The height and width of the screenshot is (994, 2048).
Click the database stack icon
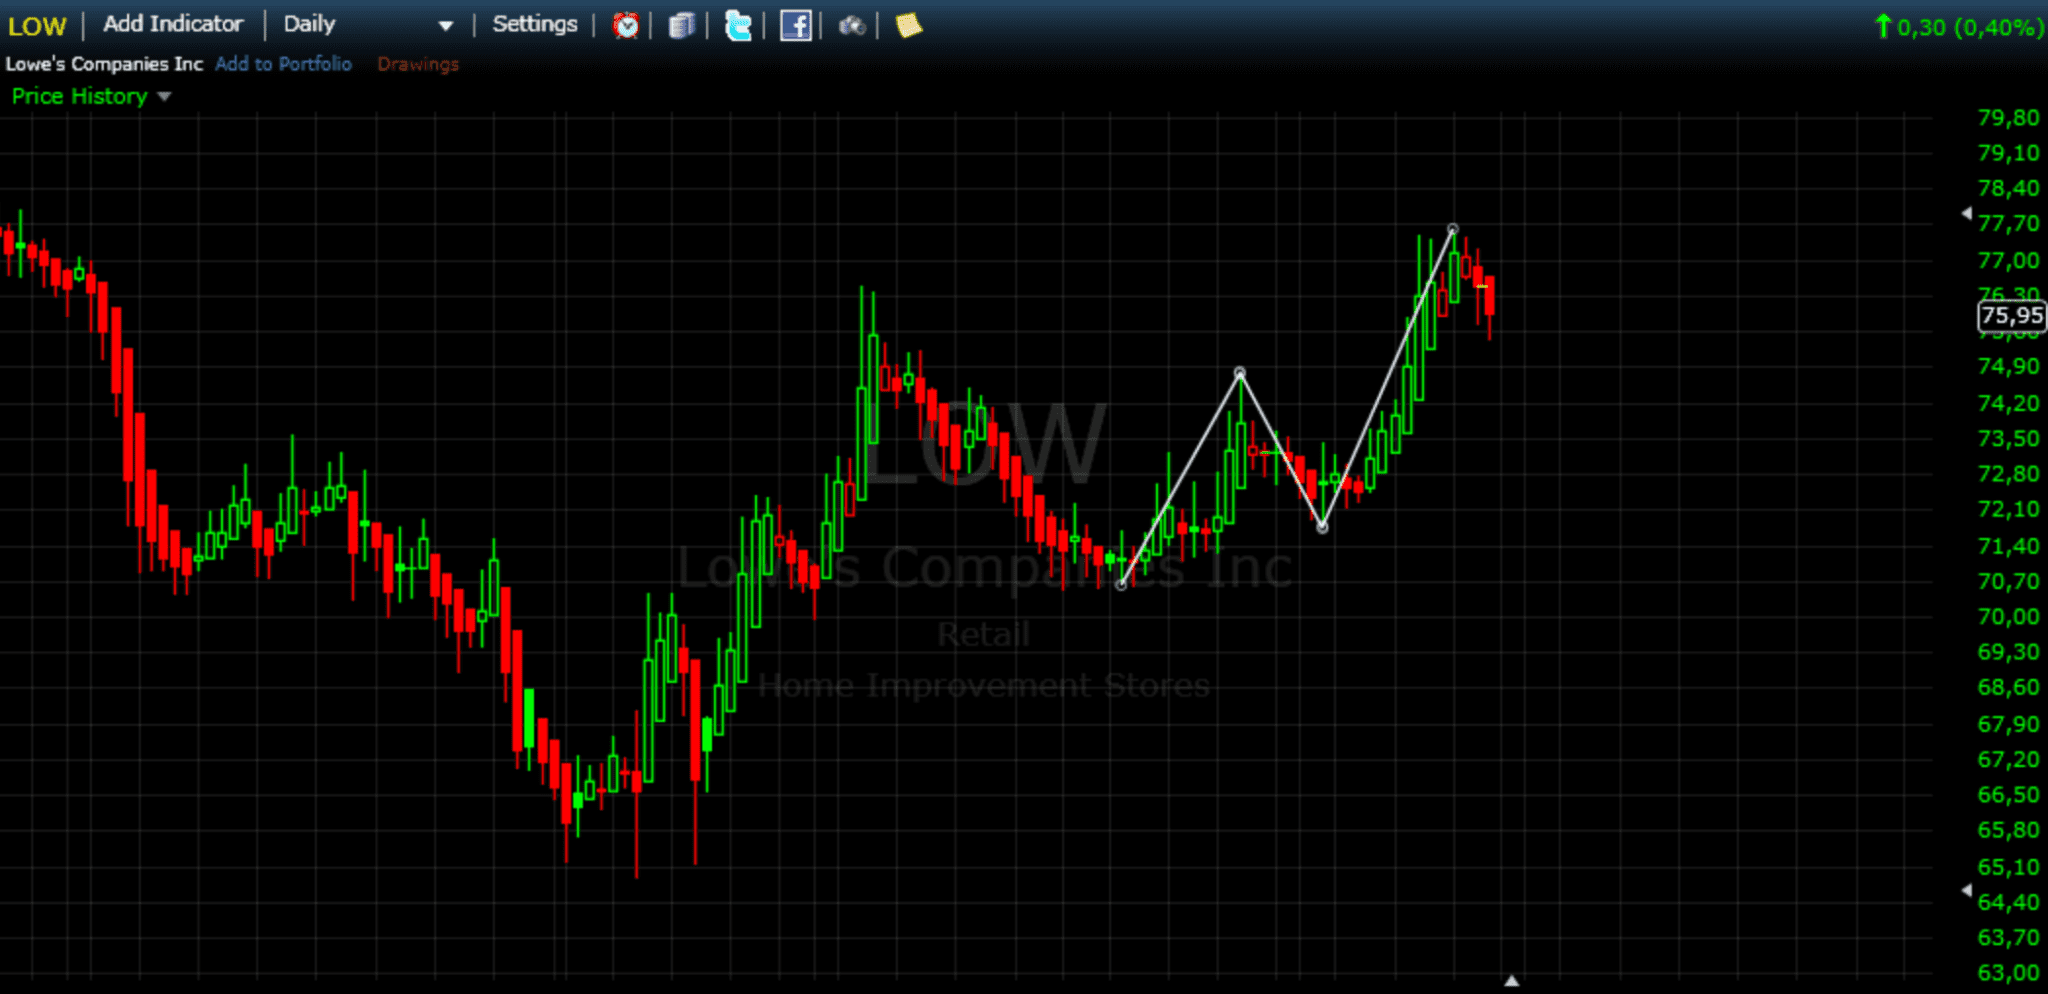point(682,25)
